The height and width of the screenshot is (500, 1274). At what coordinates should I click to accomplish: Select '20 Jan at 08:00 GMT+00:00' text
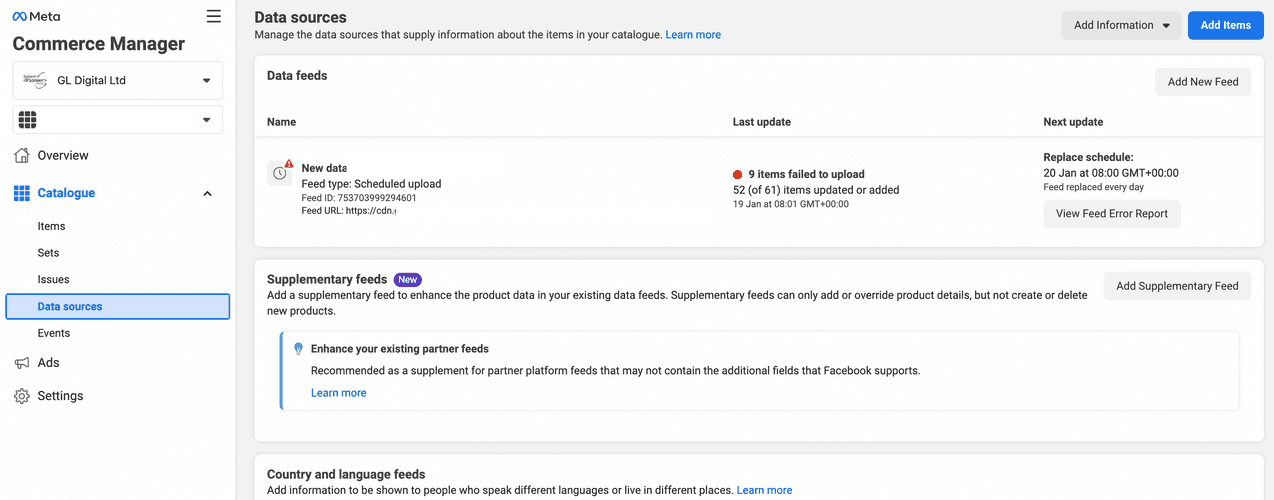(x=1111, y=173)
